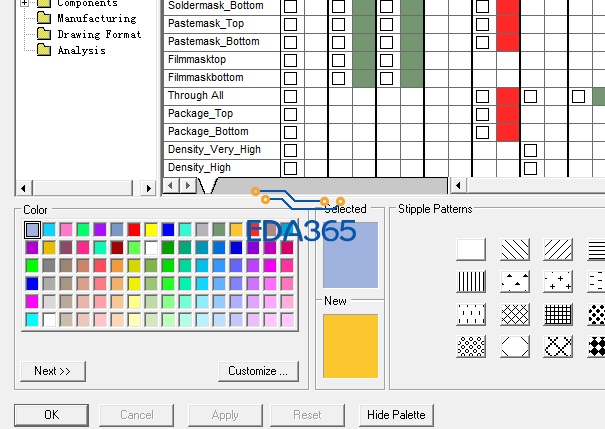605x429 pixels.
Task: Select the sparse tick marks stipple pattern
Action: 471,314
